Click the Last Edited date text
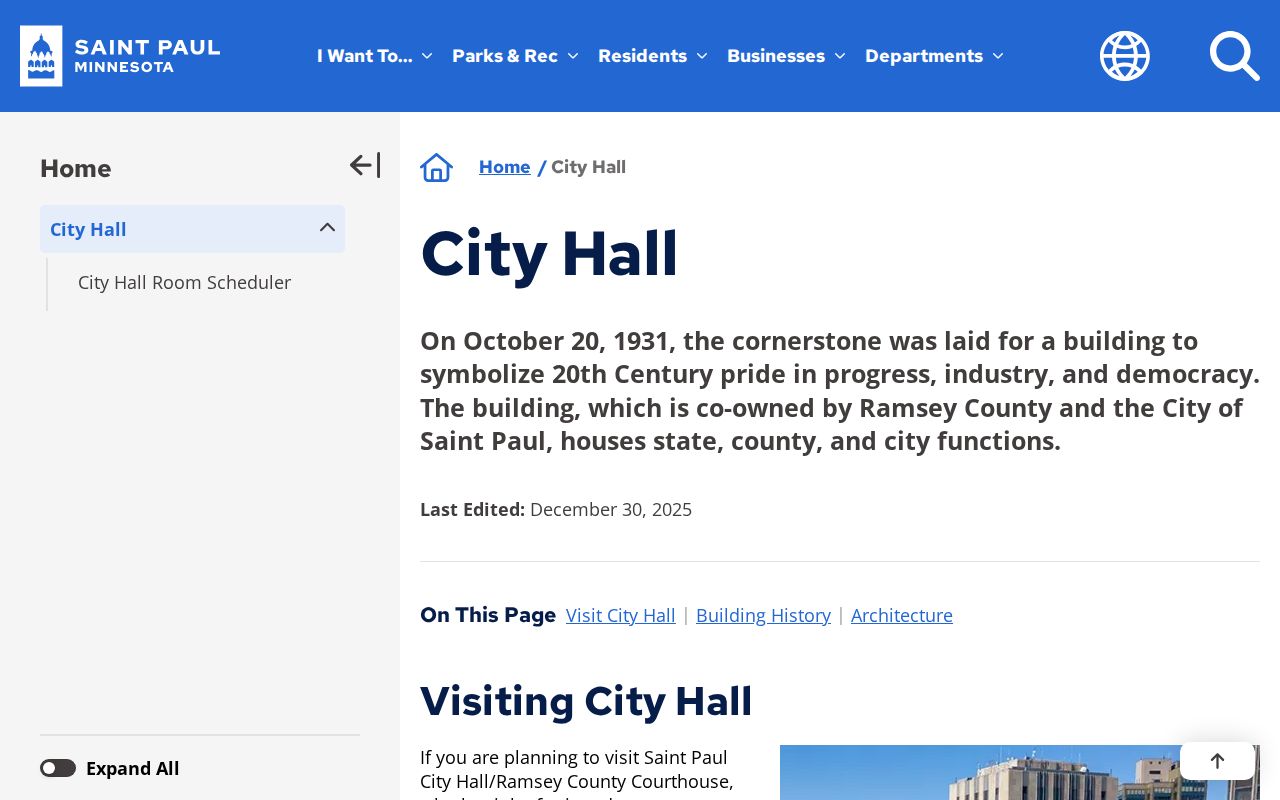This screenshot has width=1280, height=800. [x=611, y=510]
